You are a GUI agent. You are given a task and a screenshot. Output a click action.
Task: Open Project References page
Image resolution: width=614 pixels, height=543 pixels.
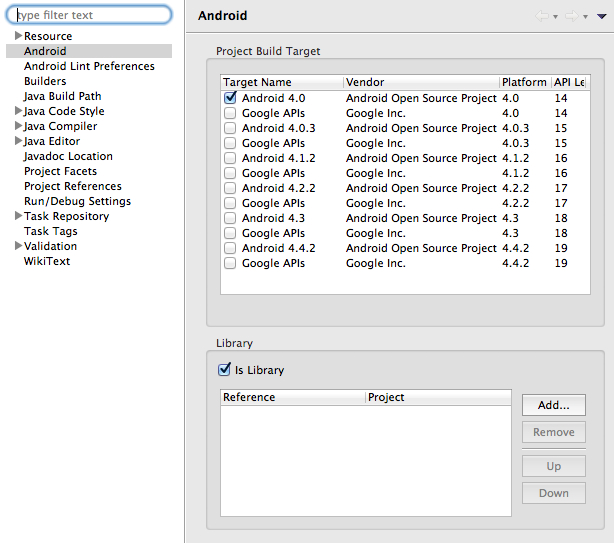pos(73,186)
